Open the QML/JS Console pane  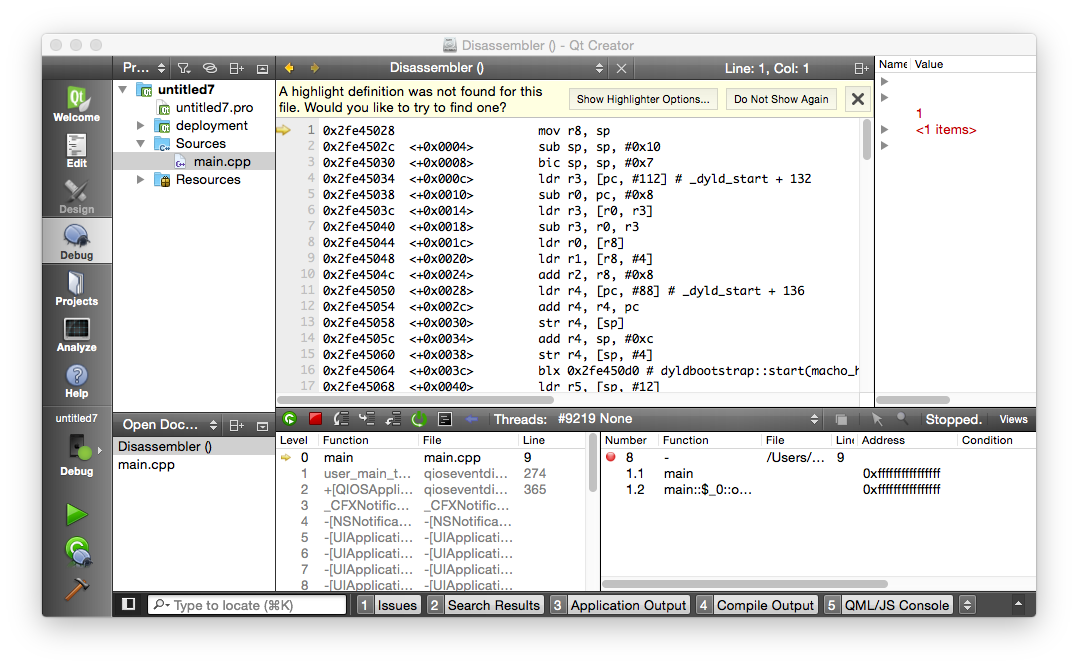pos(889,605)
